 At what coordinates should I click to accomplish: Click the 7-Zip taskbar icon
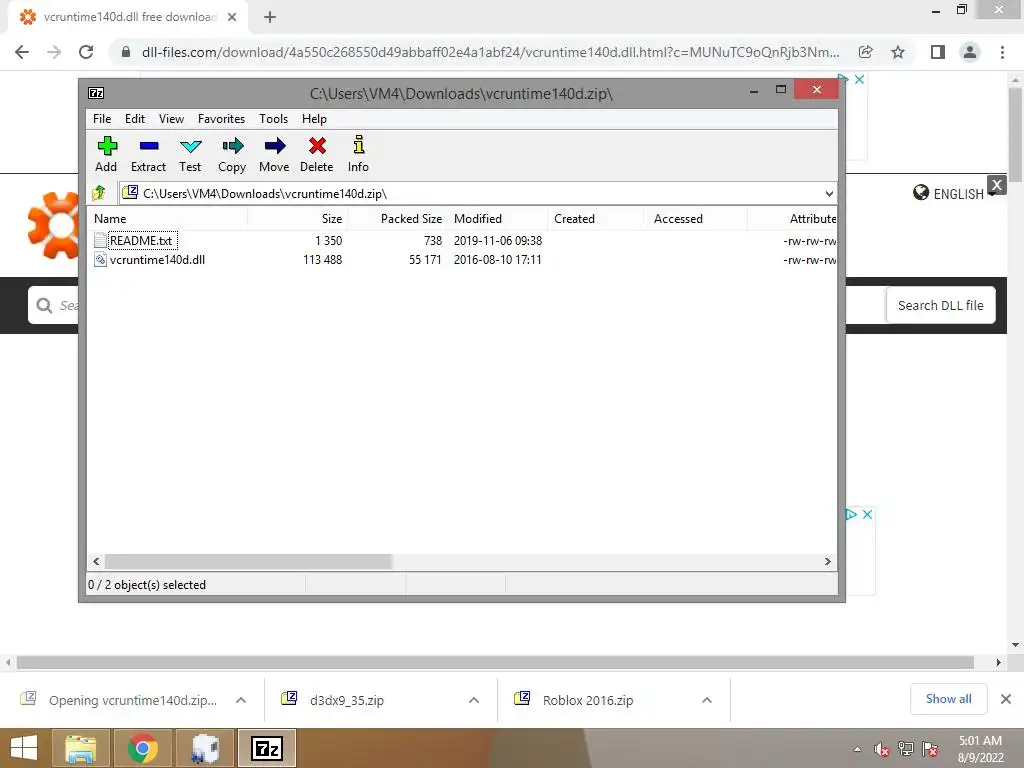click(x=266, y=748)
